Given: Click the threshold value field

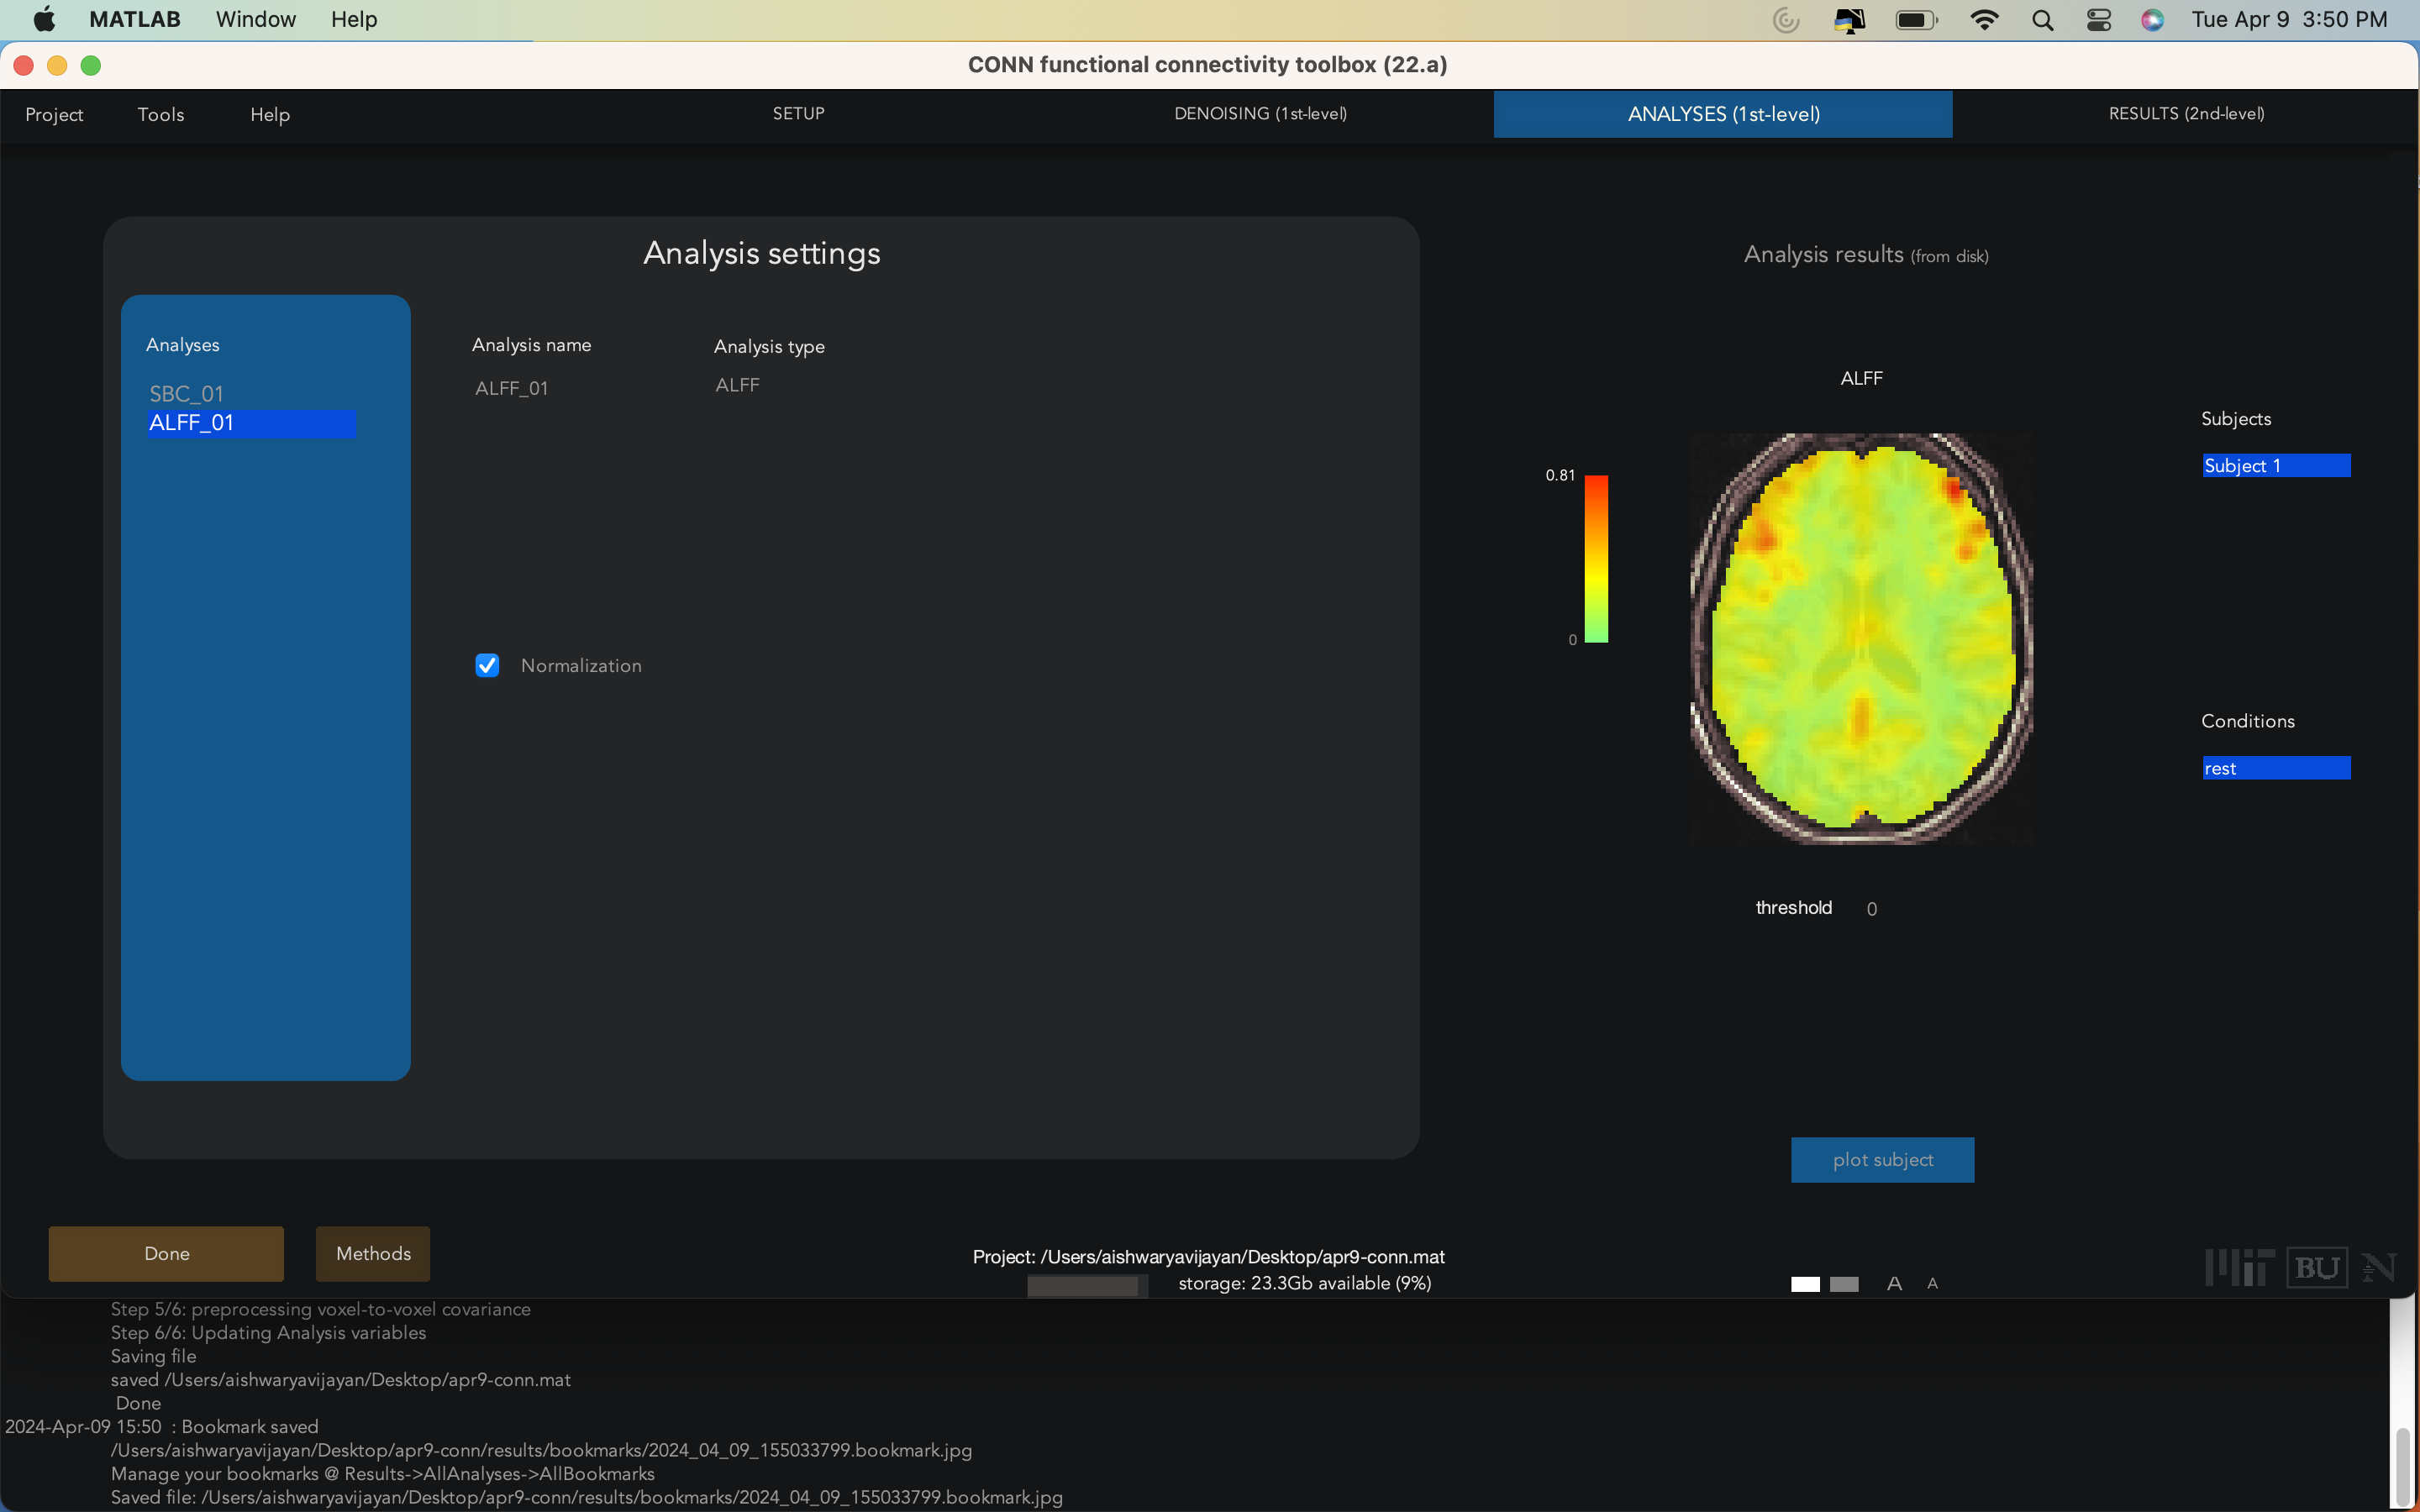Looking at the screenshot, I should [x=1871, y=908].
